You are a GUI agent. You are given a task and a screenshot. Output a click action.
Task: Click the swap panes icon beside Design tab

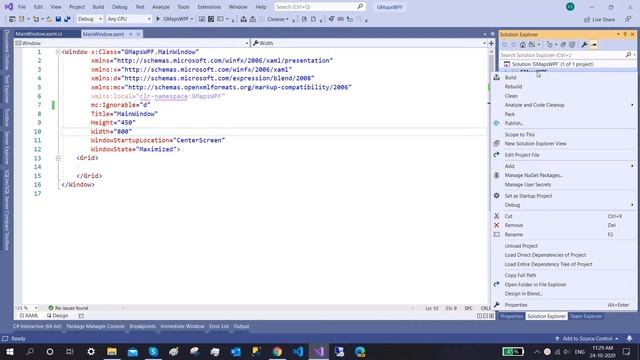[81, 316]
